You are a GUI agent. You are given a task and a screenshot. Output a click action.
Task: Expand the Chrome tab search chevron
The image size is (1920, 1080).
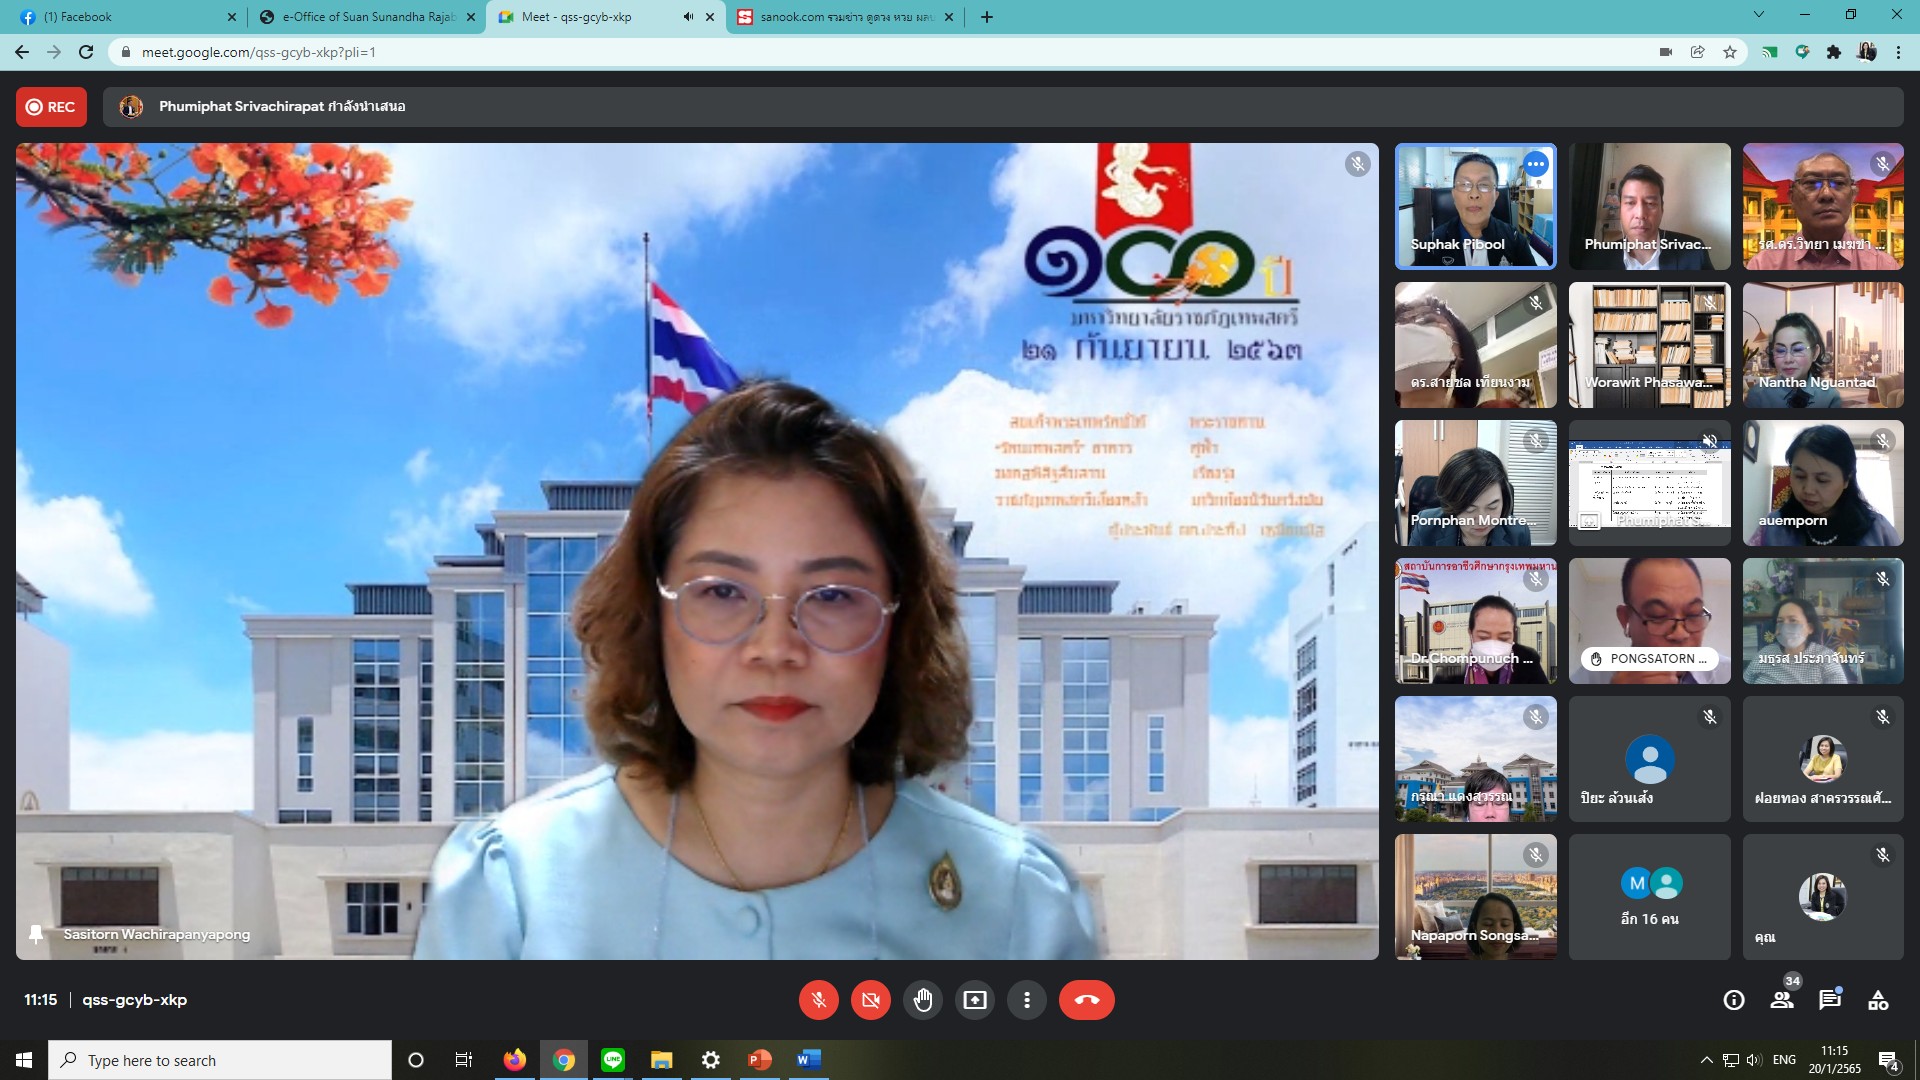(1759, 15)
